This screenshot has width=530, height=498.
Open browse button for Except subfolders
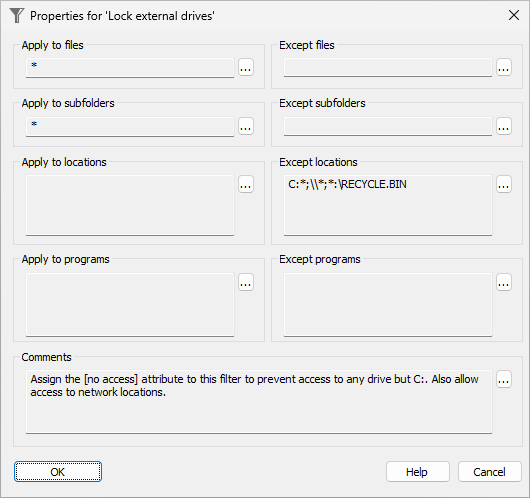coord(504,126)
